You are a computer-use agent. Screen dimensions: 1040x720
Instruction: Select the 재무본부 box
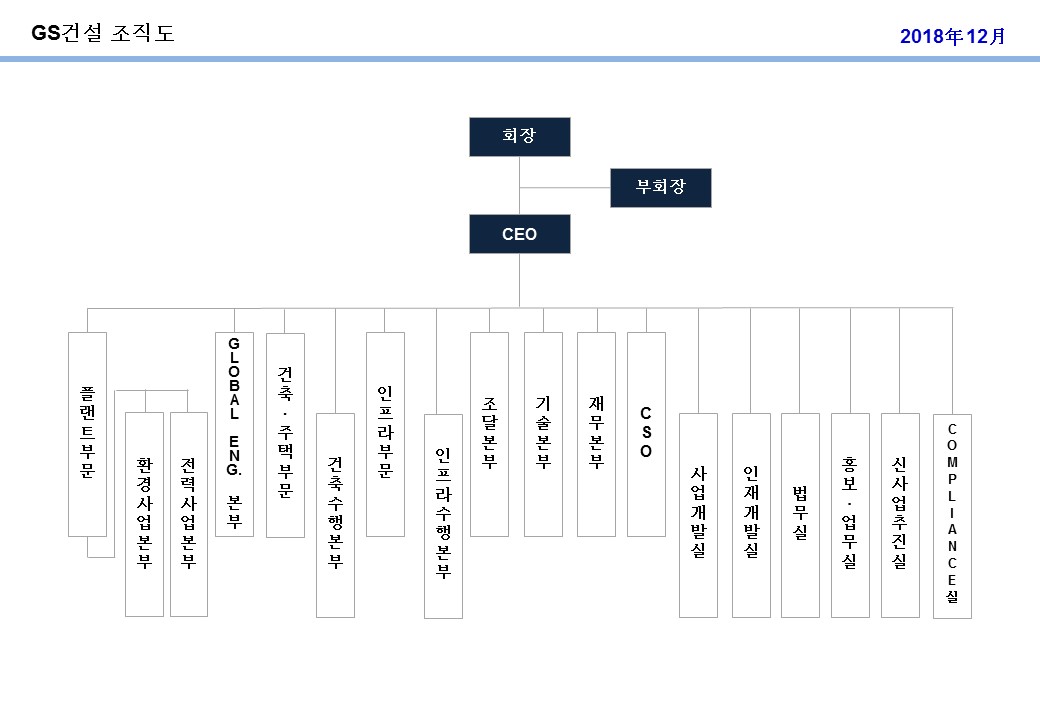pos(596,434)
